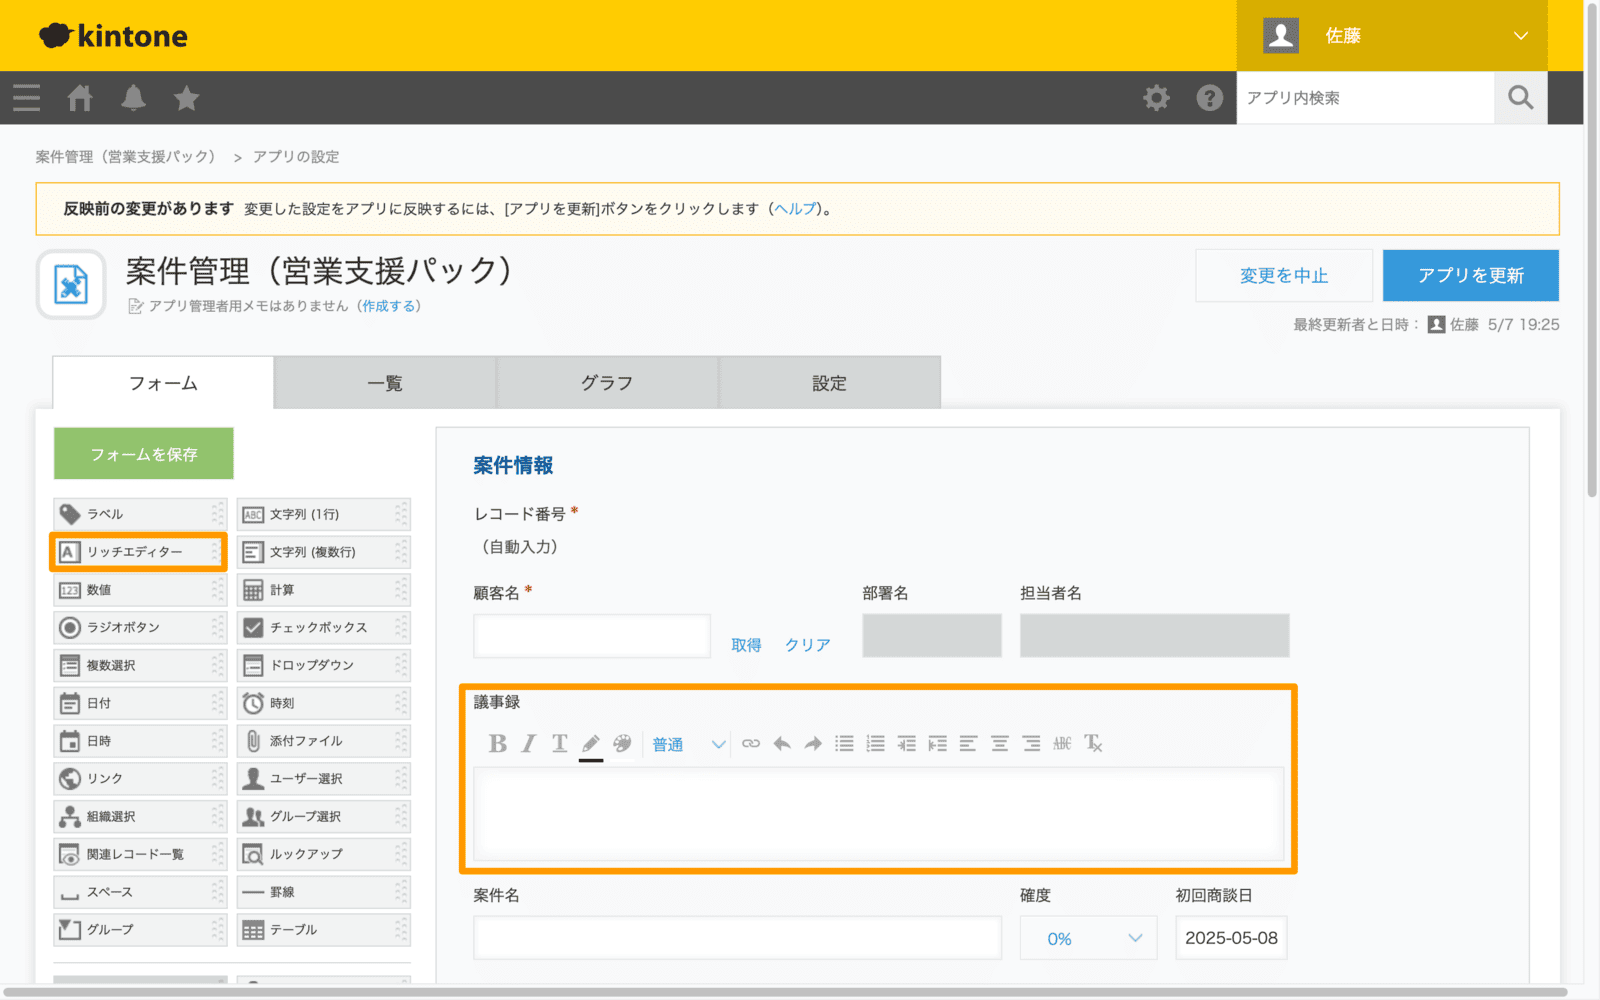Align text left in the editor
The image size is (1600, 1000).
point(968,743)
